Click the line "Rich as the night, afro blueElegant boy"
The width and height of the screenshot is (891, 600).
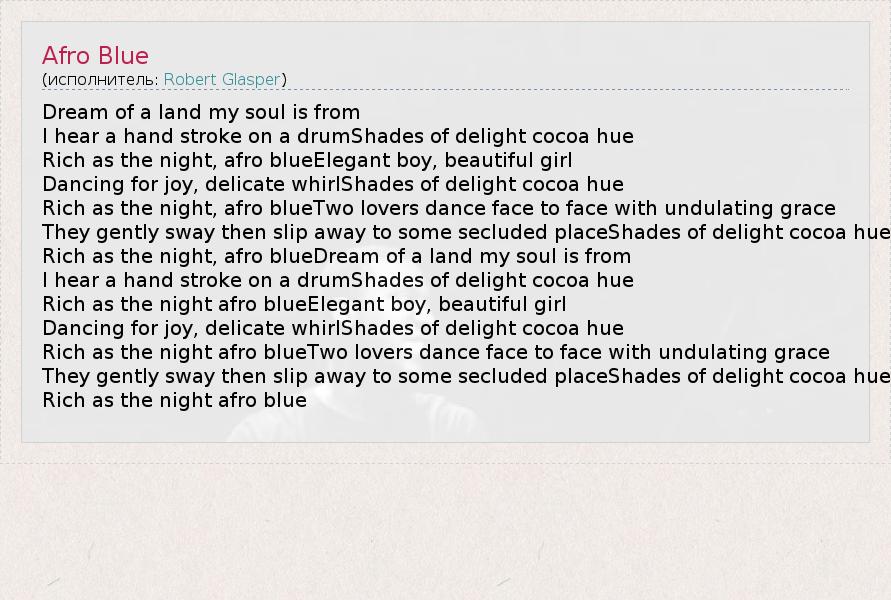pyautogui.click(x=307, y=160)
